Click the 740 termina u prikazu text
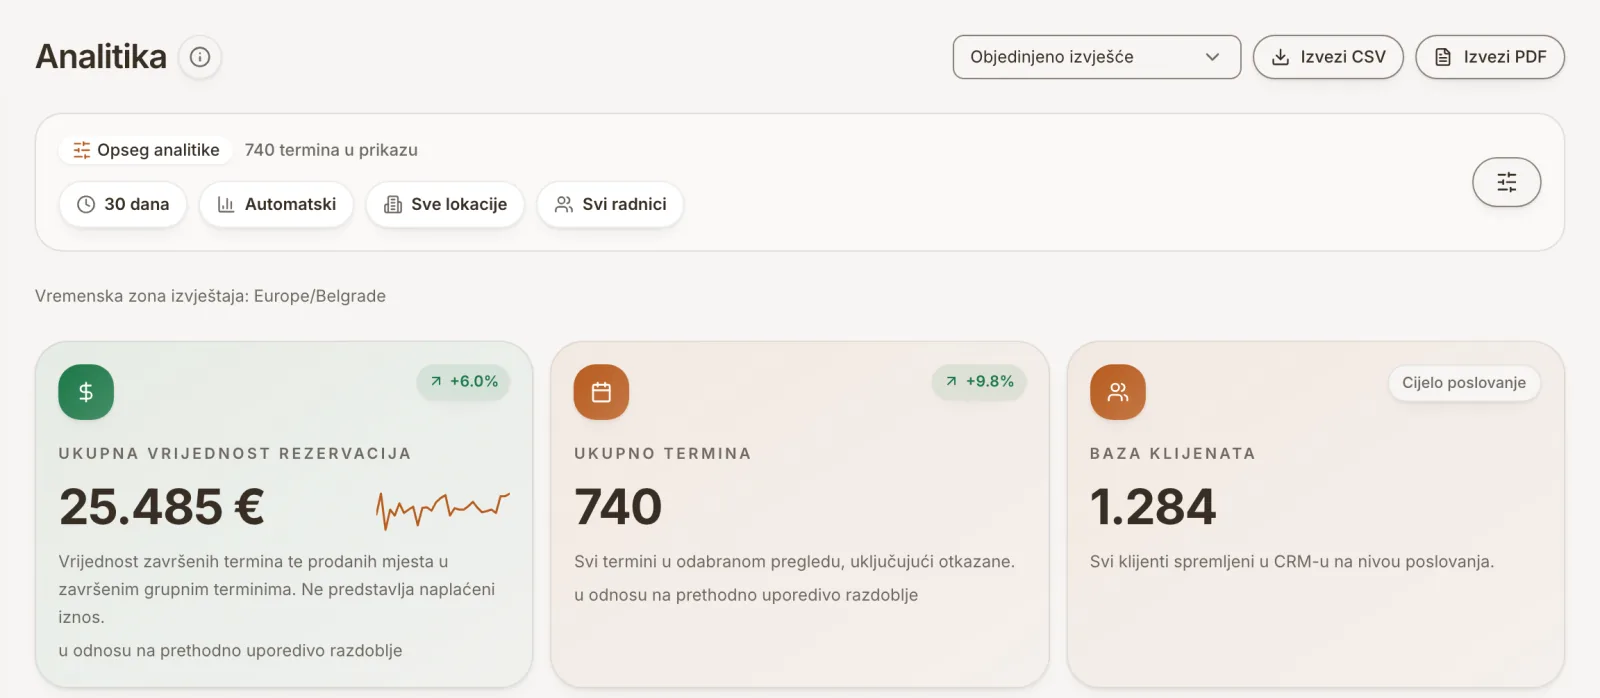Screen dimensions: 1600x698 click(331, 150)
